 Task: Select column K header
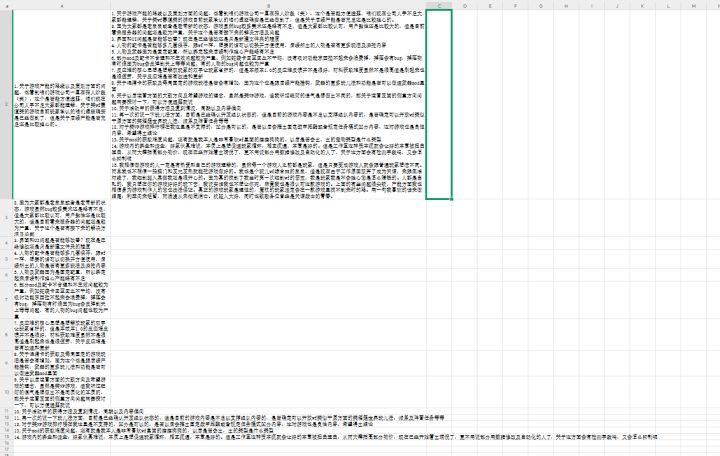click(642, 6)
